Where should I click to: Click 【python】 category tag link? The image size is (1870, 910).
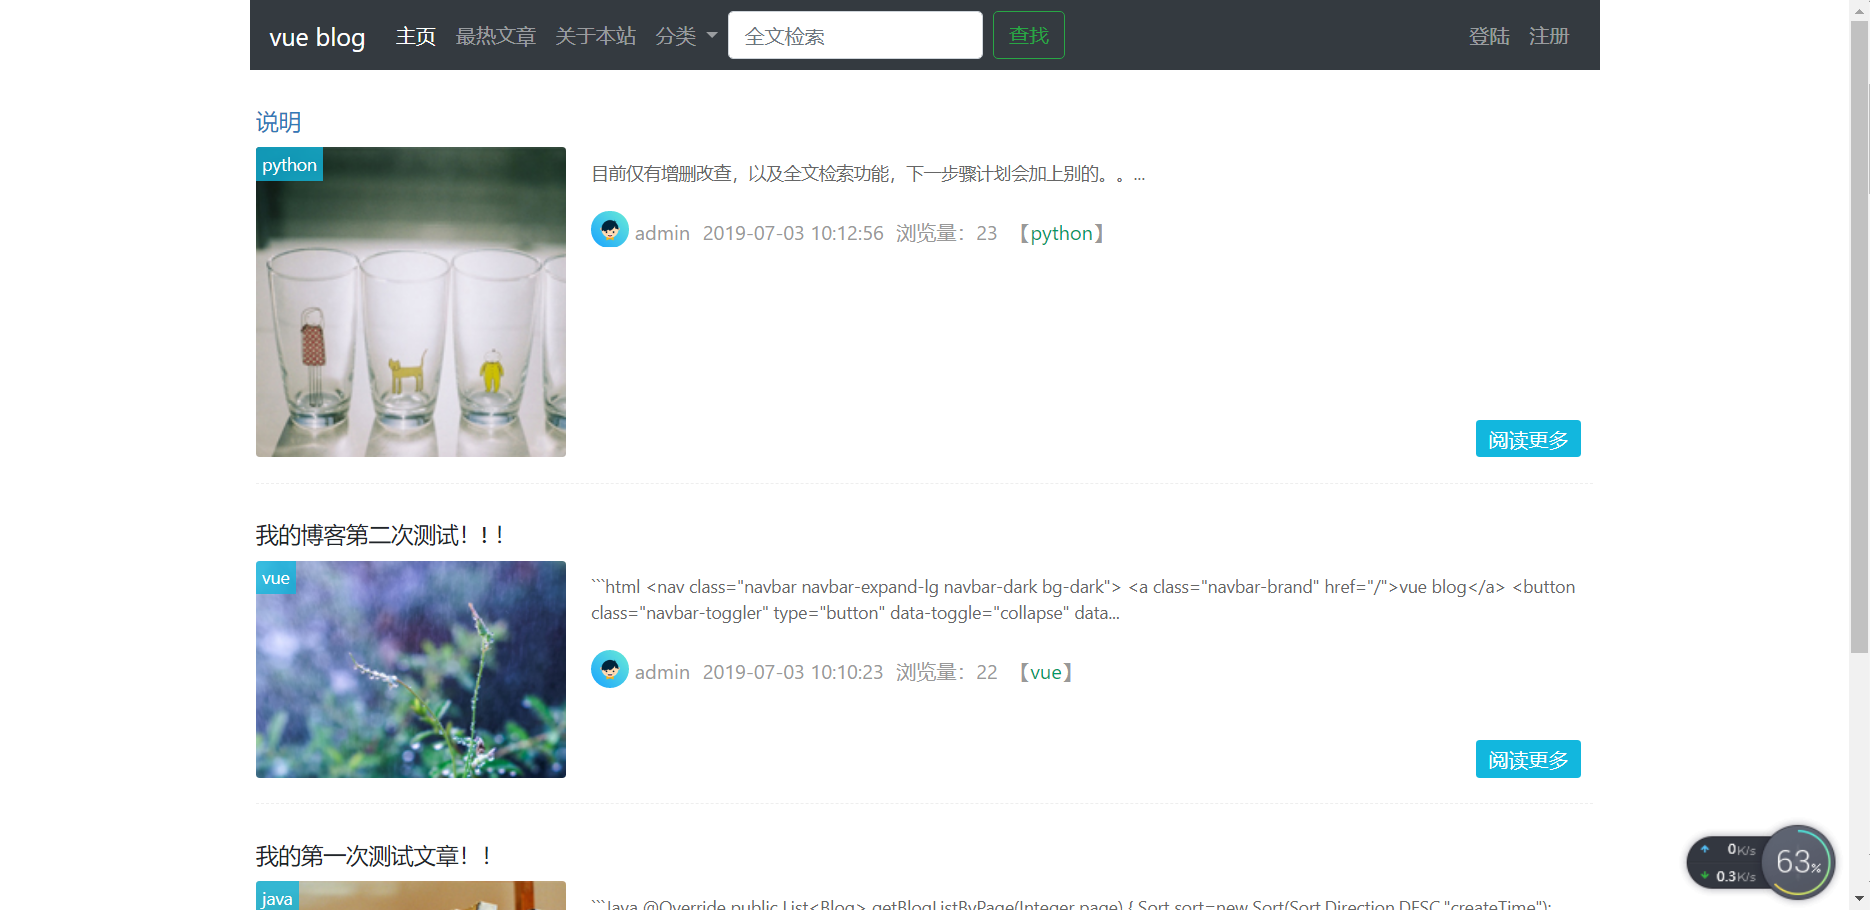tap(1062, 233)
